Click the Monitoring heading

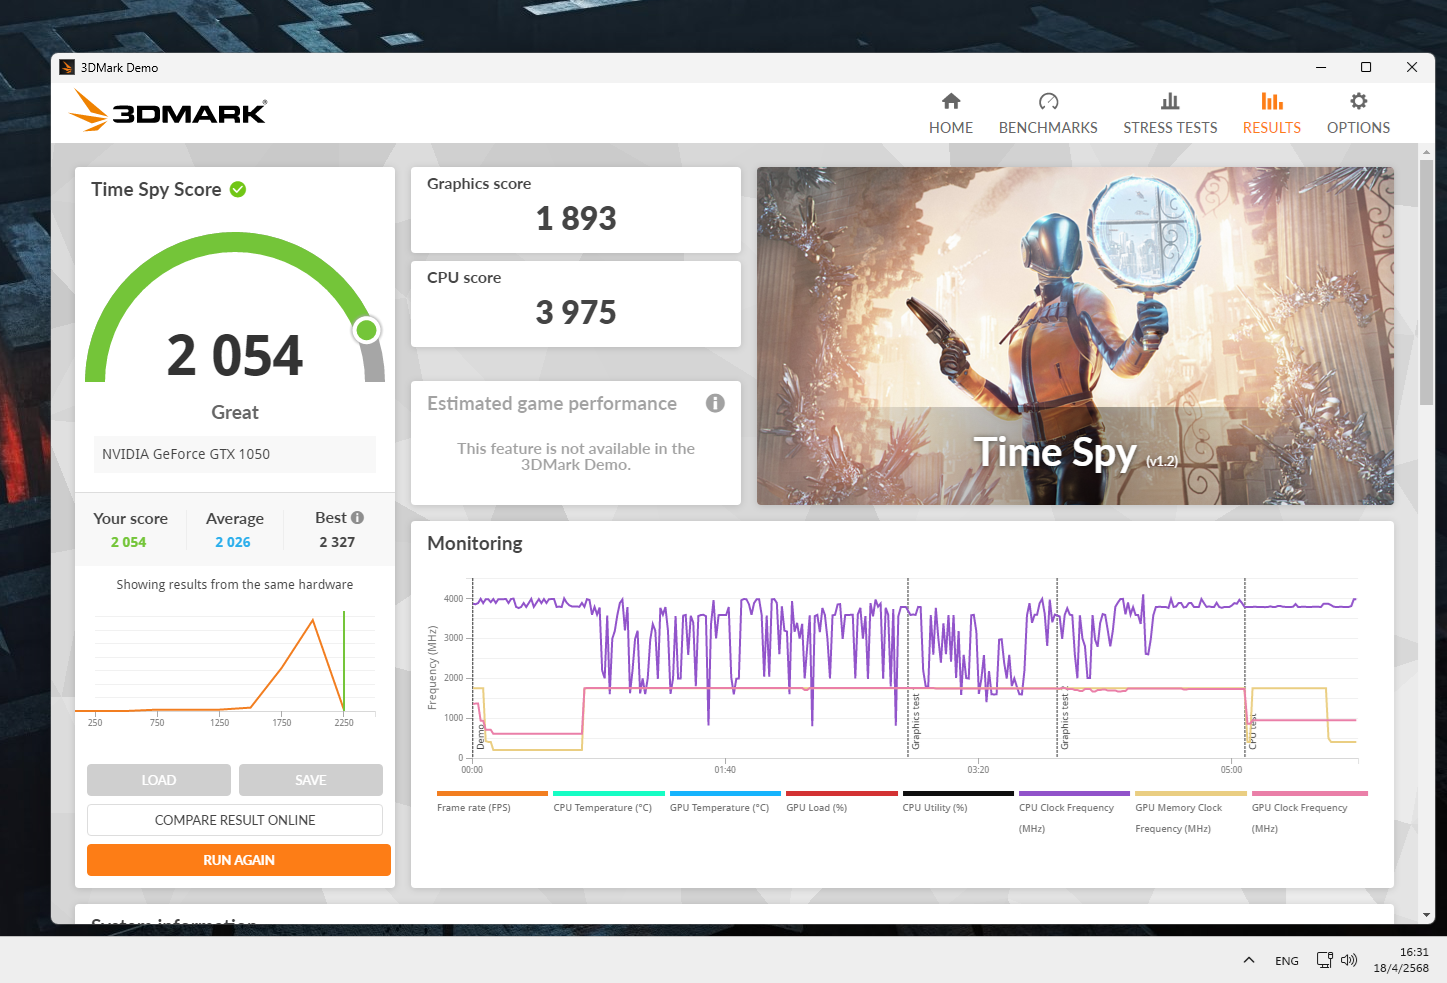(x=475, y=543)
